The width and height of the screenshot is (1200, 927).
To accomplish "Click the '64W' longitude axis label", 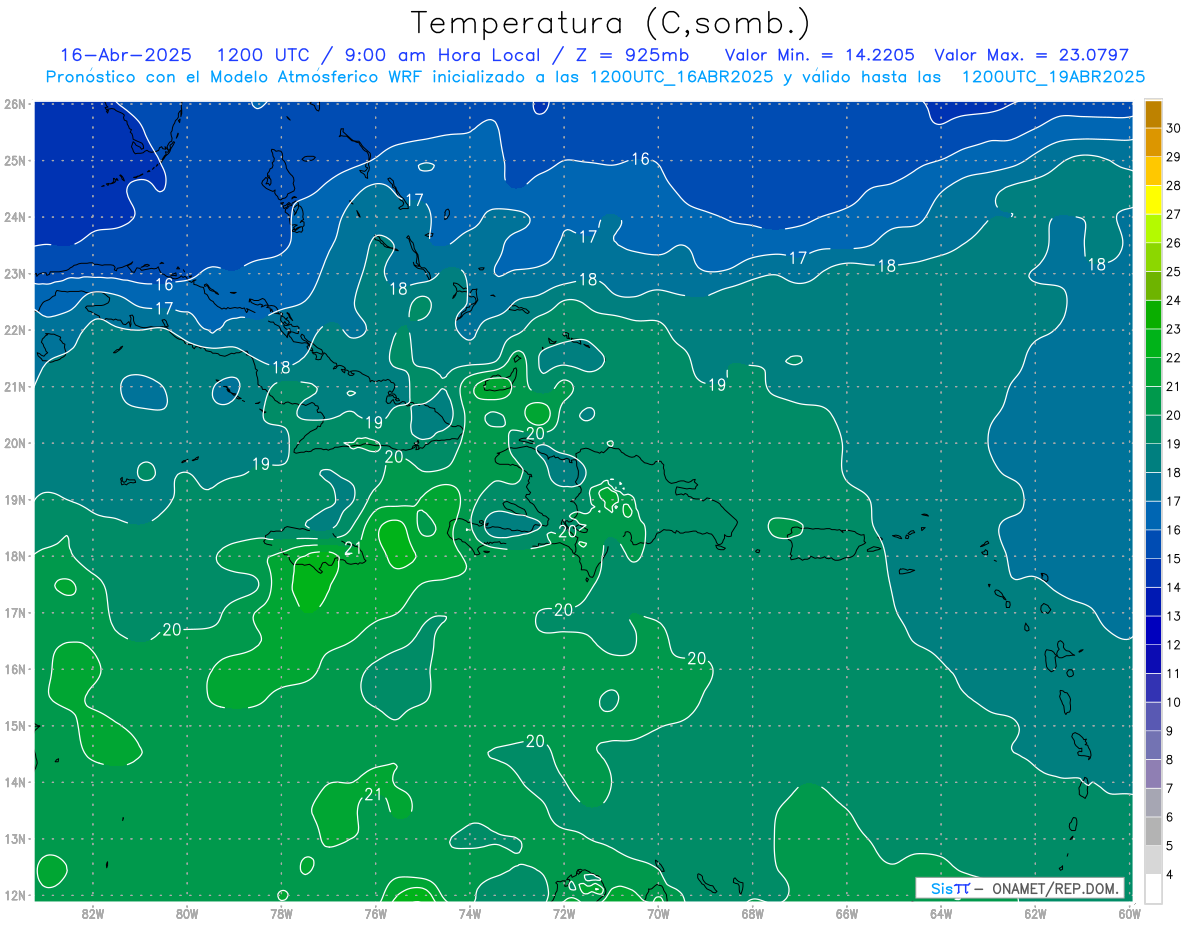I will pos(941,912).
